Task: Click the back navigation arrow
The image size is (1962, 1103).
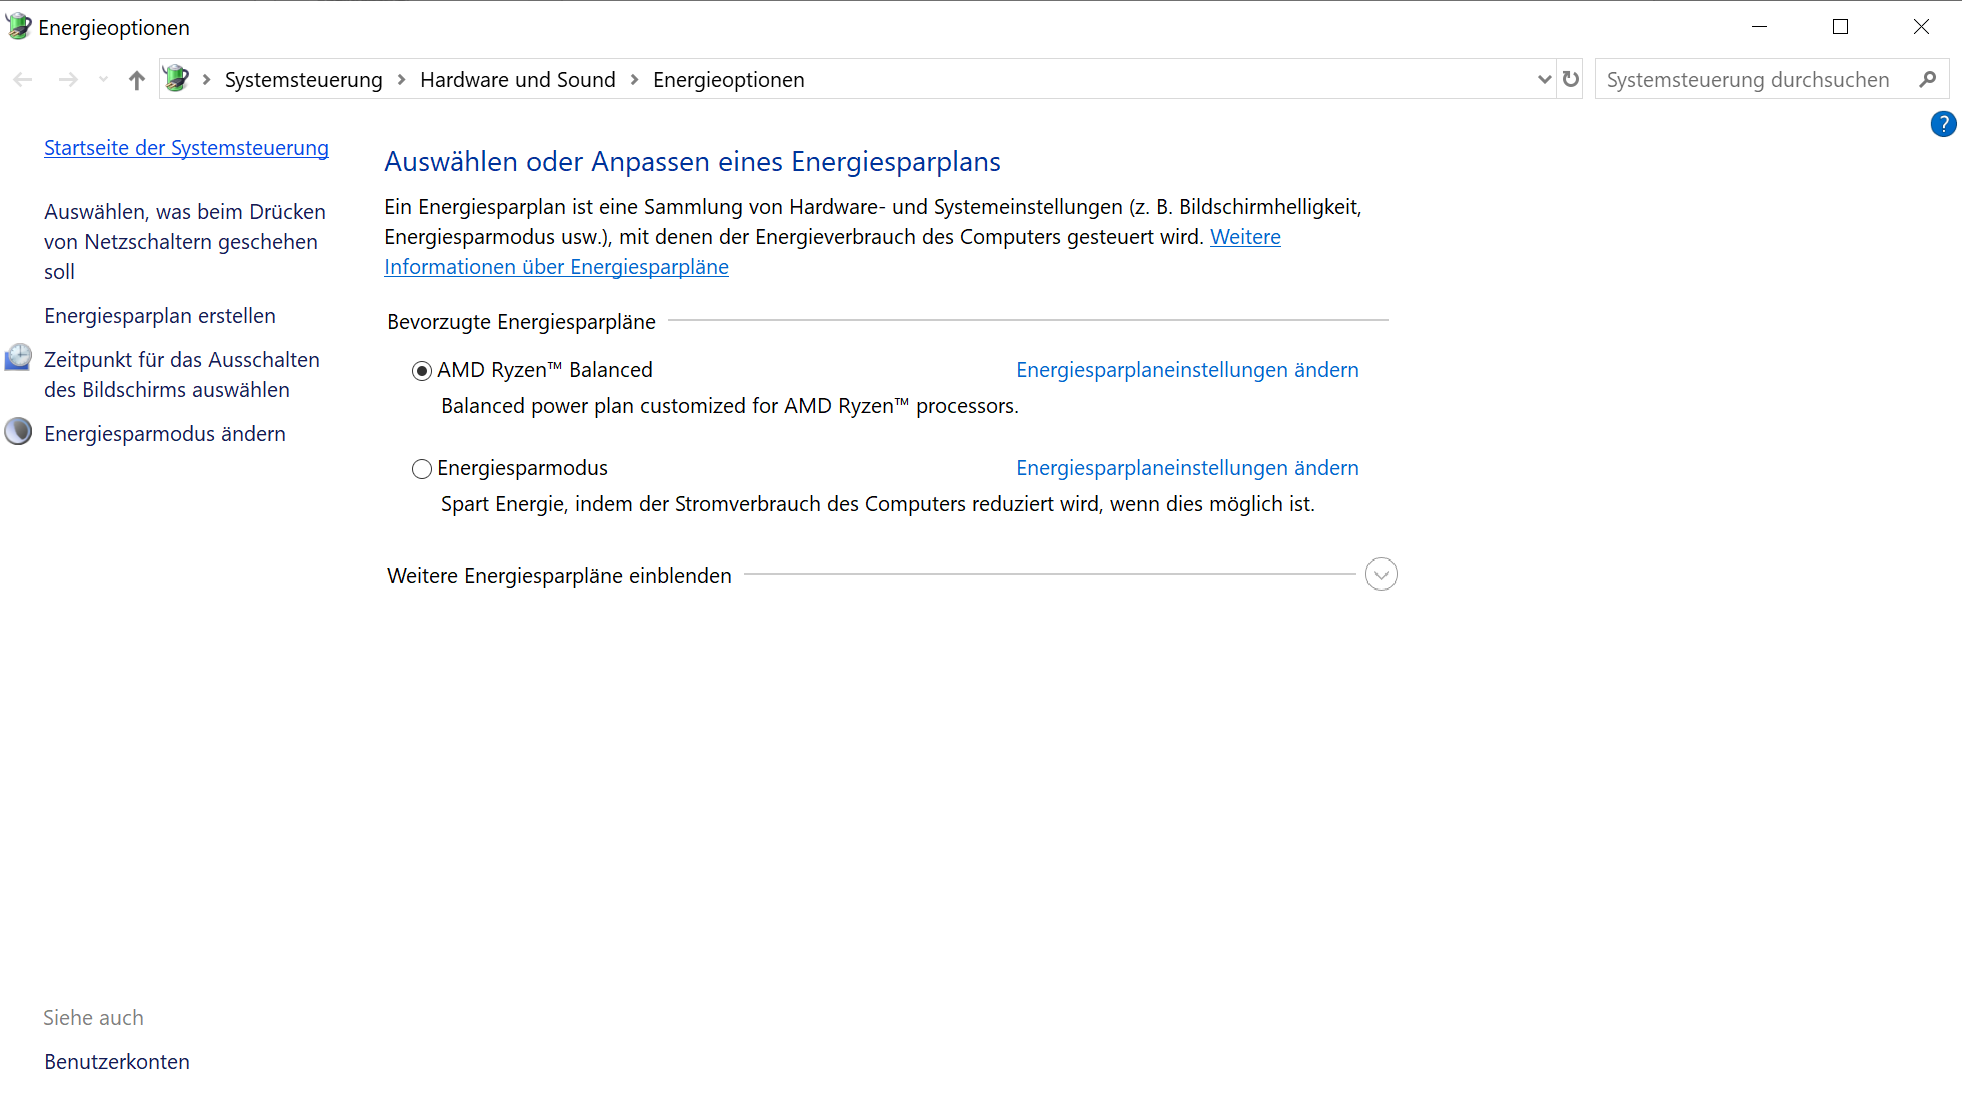Action: click(23, 80)
